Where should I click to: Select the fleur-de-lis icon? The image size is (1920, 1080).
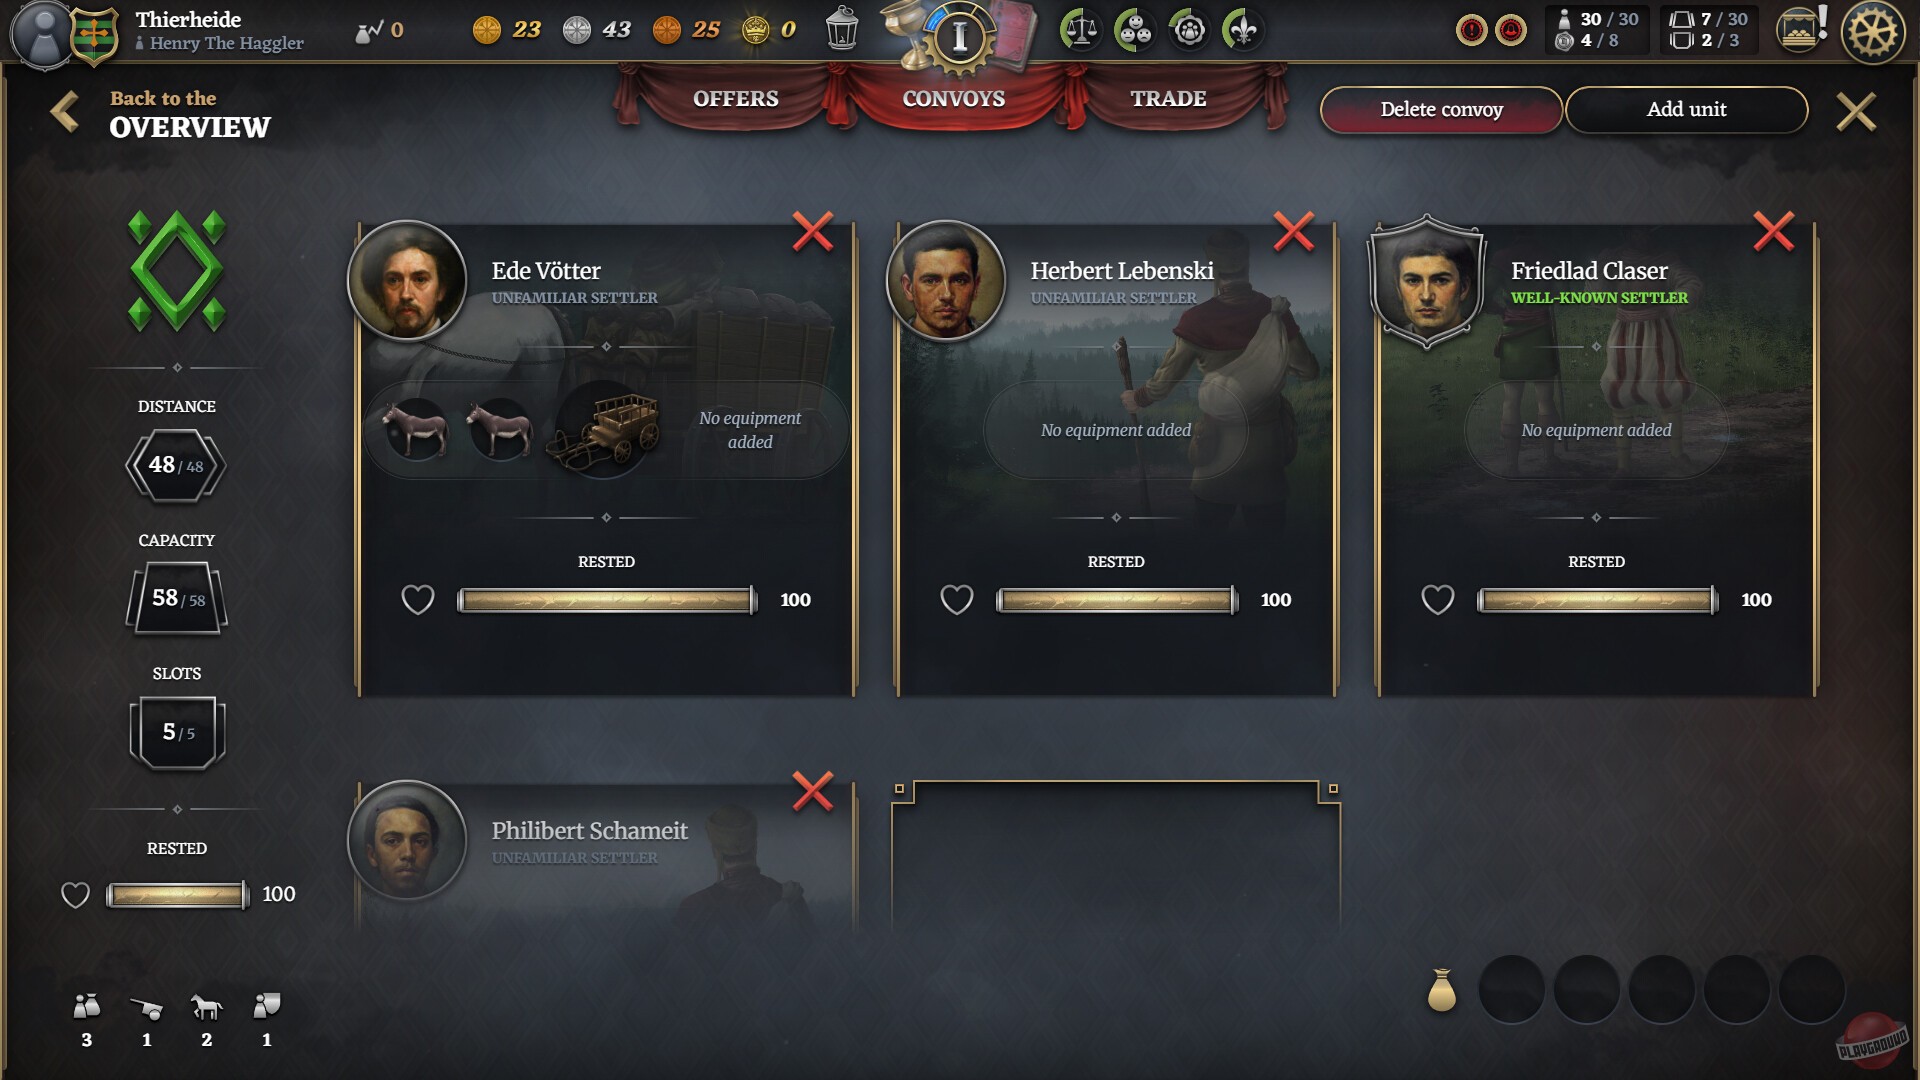[x=1243, y=30]
